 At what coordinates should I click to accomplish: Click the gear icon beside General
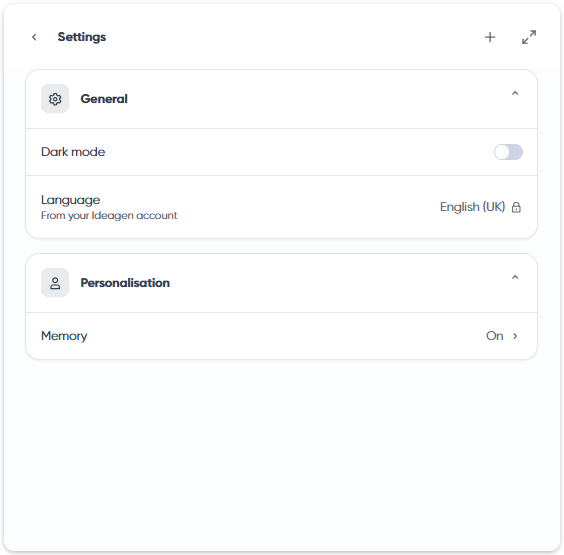coord(55,99)
